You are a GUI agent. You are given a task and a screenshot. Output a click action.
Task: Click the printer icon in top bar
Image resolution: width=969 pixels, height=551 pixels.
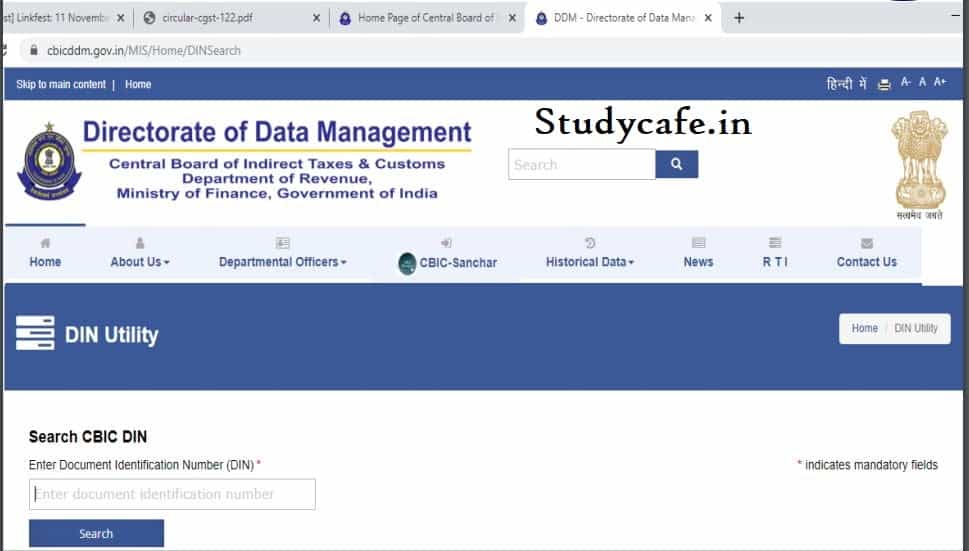(884, 85)
